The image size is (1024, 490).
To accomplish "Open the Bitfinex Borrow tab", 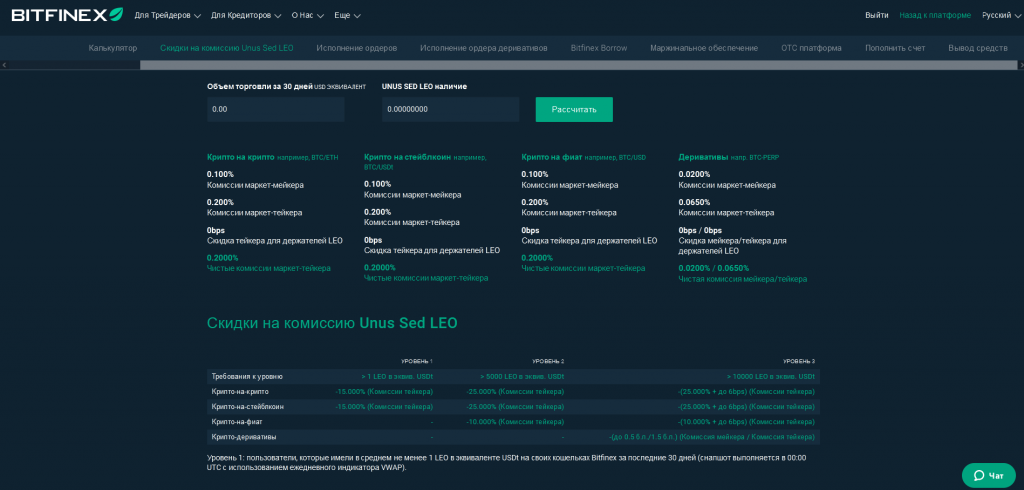I will [x=599, y=48].
